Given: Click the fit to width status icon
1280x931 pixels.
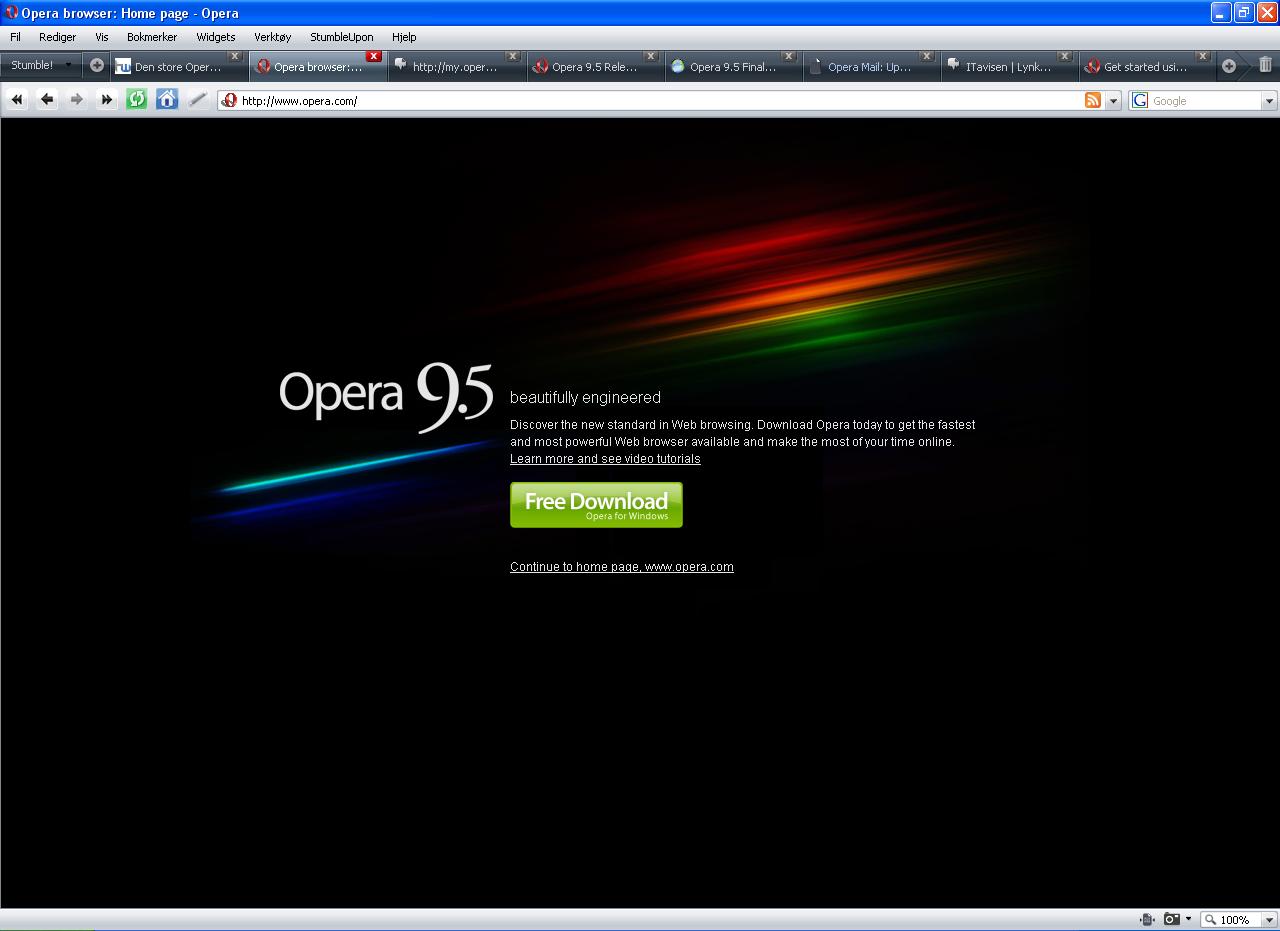Looking at the screenshot, I should click(x=1147, y=919).
